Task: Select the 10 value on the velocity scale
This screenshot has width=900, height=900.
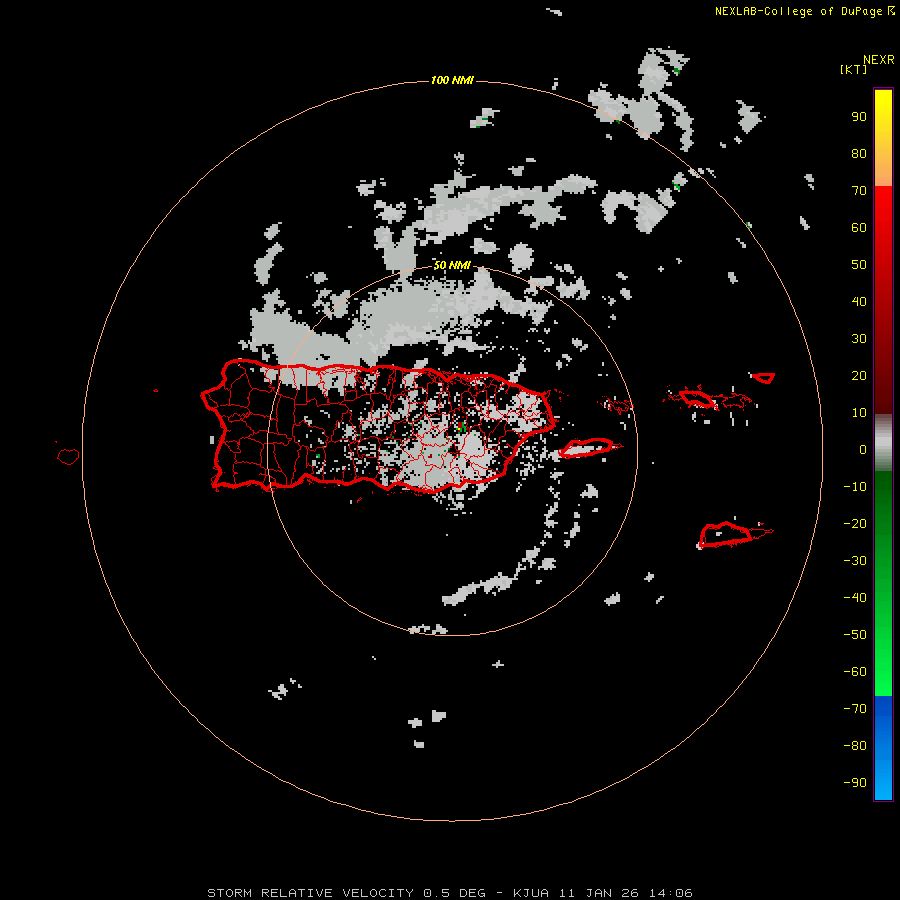Action: (859, 413)
